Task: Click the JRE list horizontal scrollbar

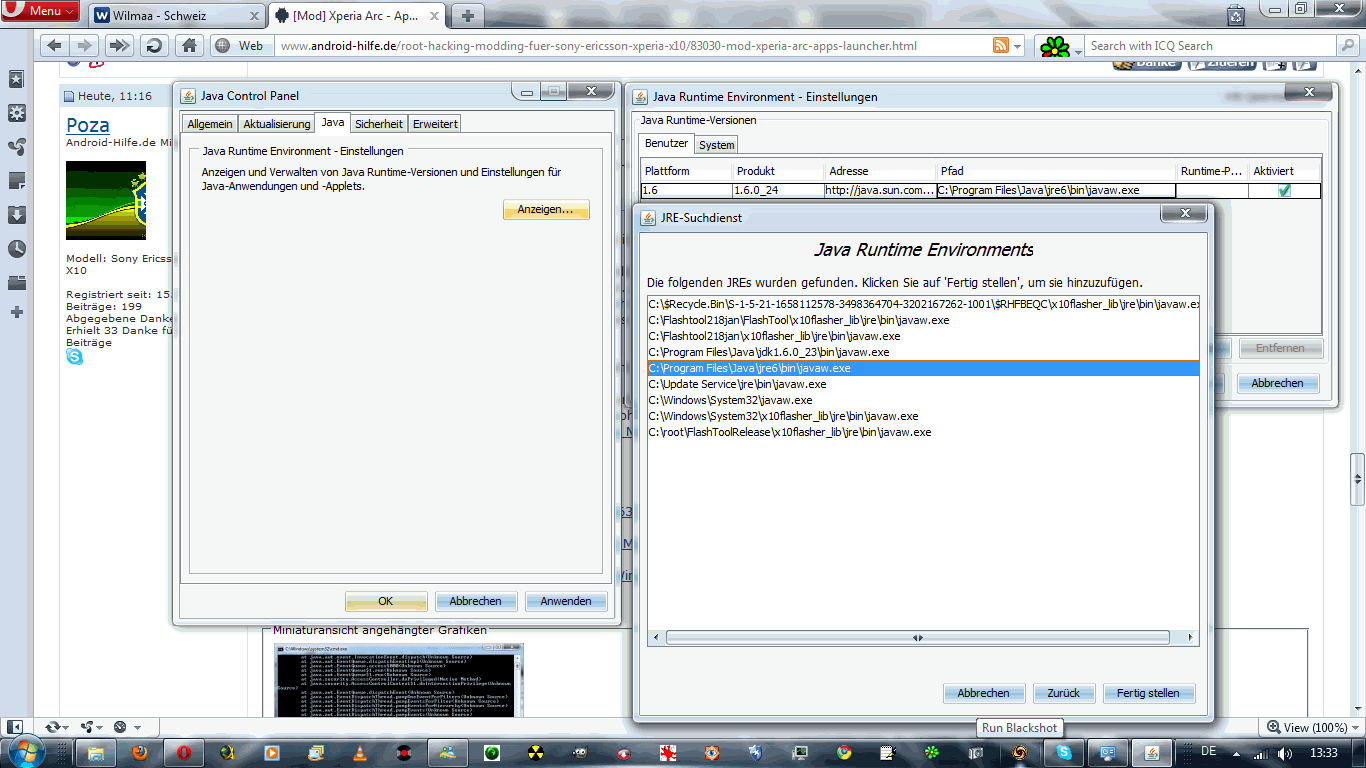Action: click(x=917, y=637)
